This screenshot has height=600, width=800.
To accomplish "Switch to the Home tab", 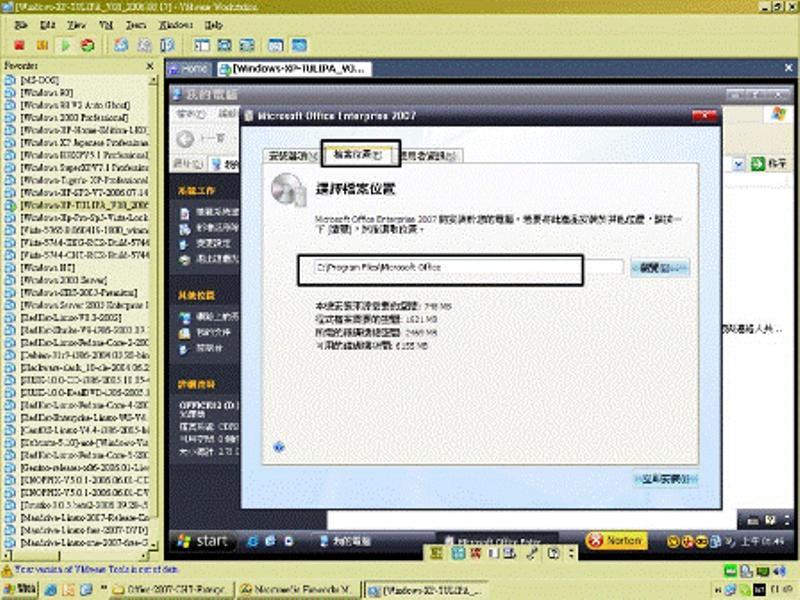I will [x=190, y=69].
